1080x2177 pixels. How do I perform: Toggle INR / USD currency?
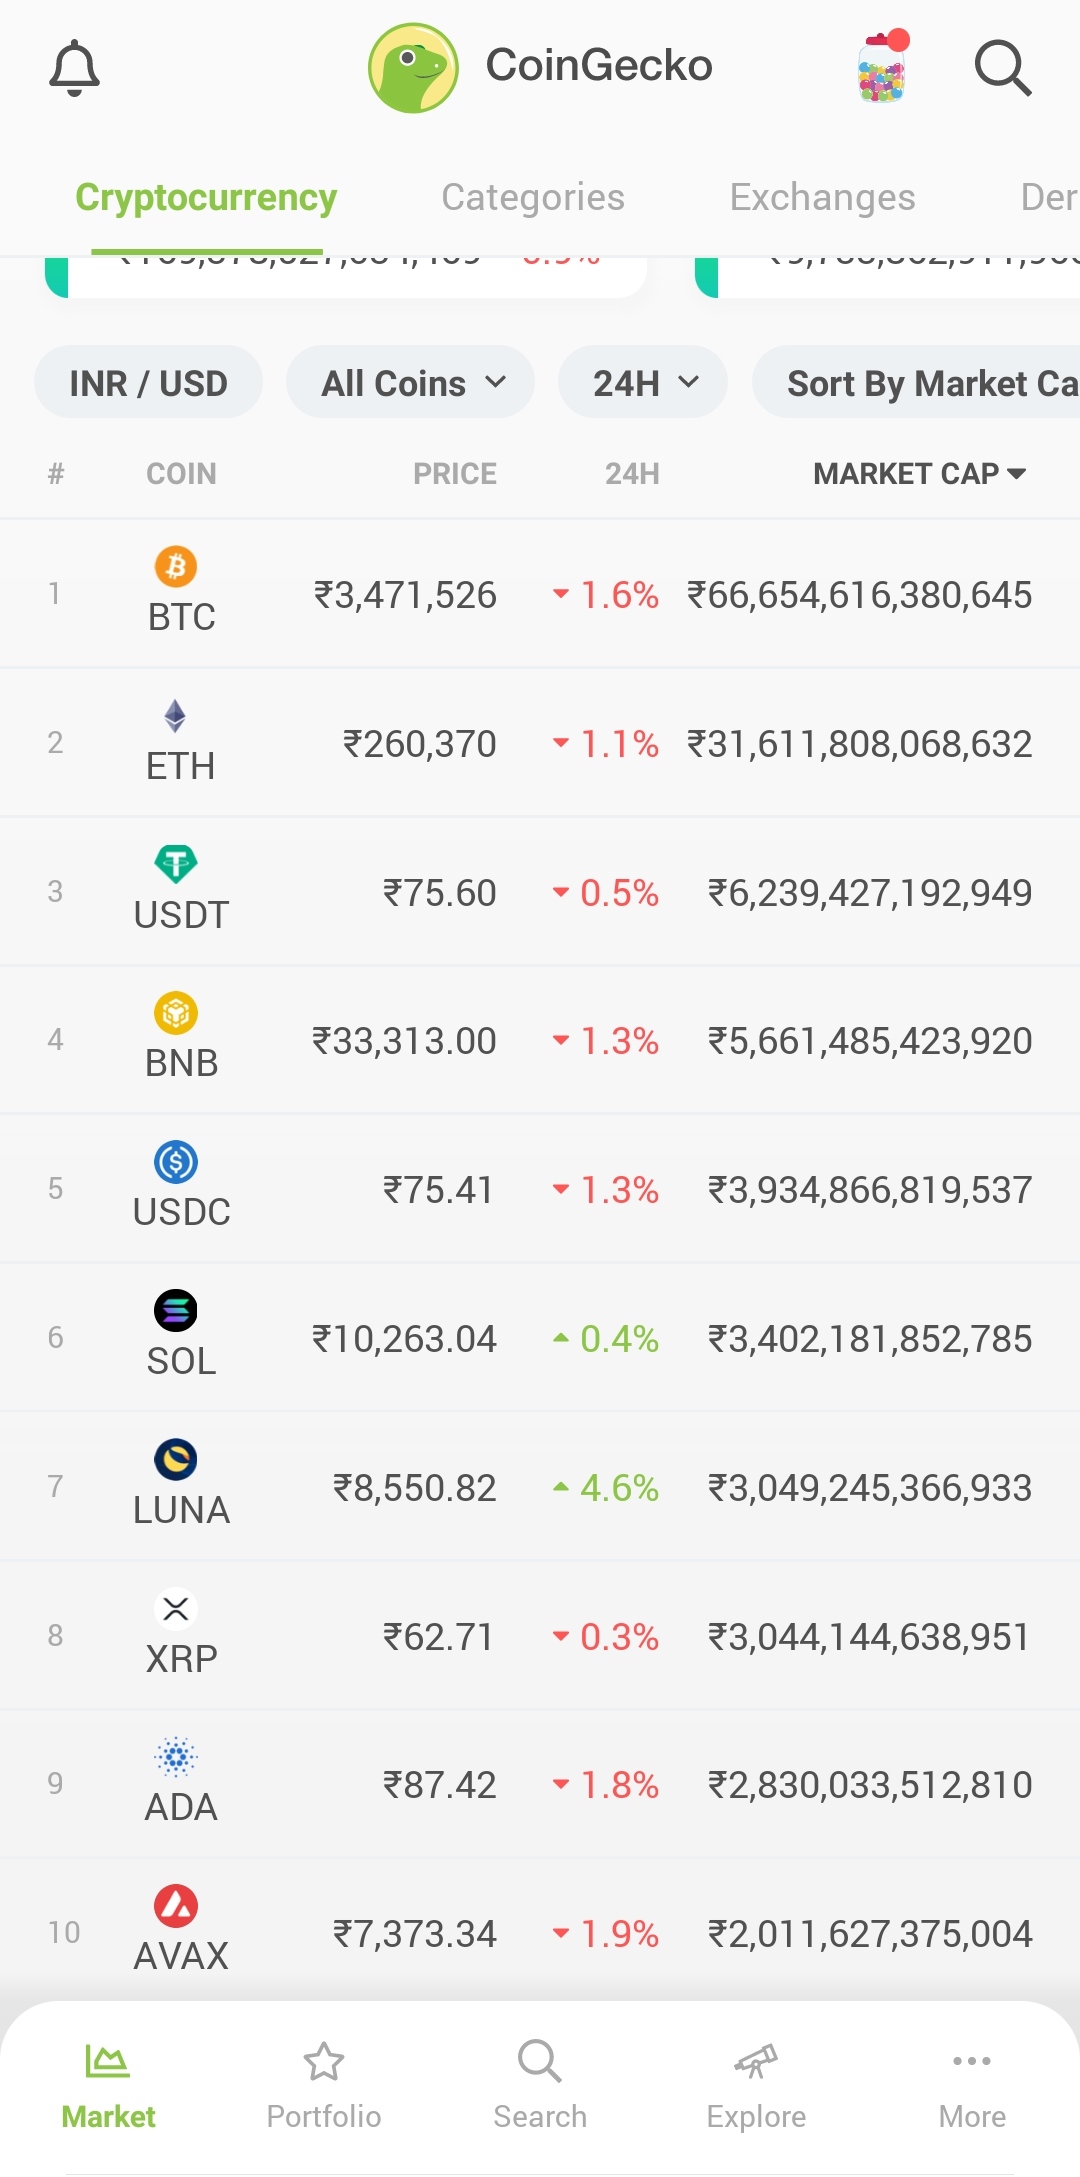(149, 382)
